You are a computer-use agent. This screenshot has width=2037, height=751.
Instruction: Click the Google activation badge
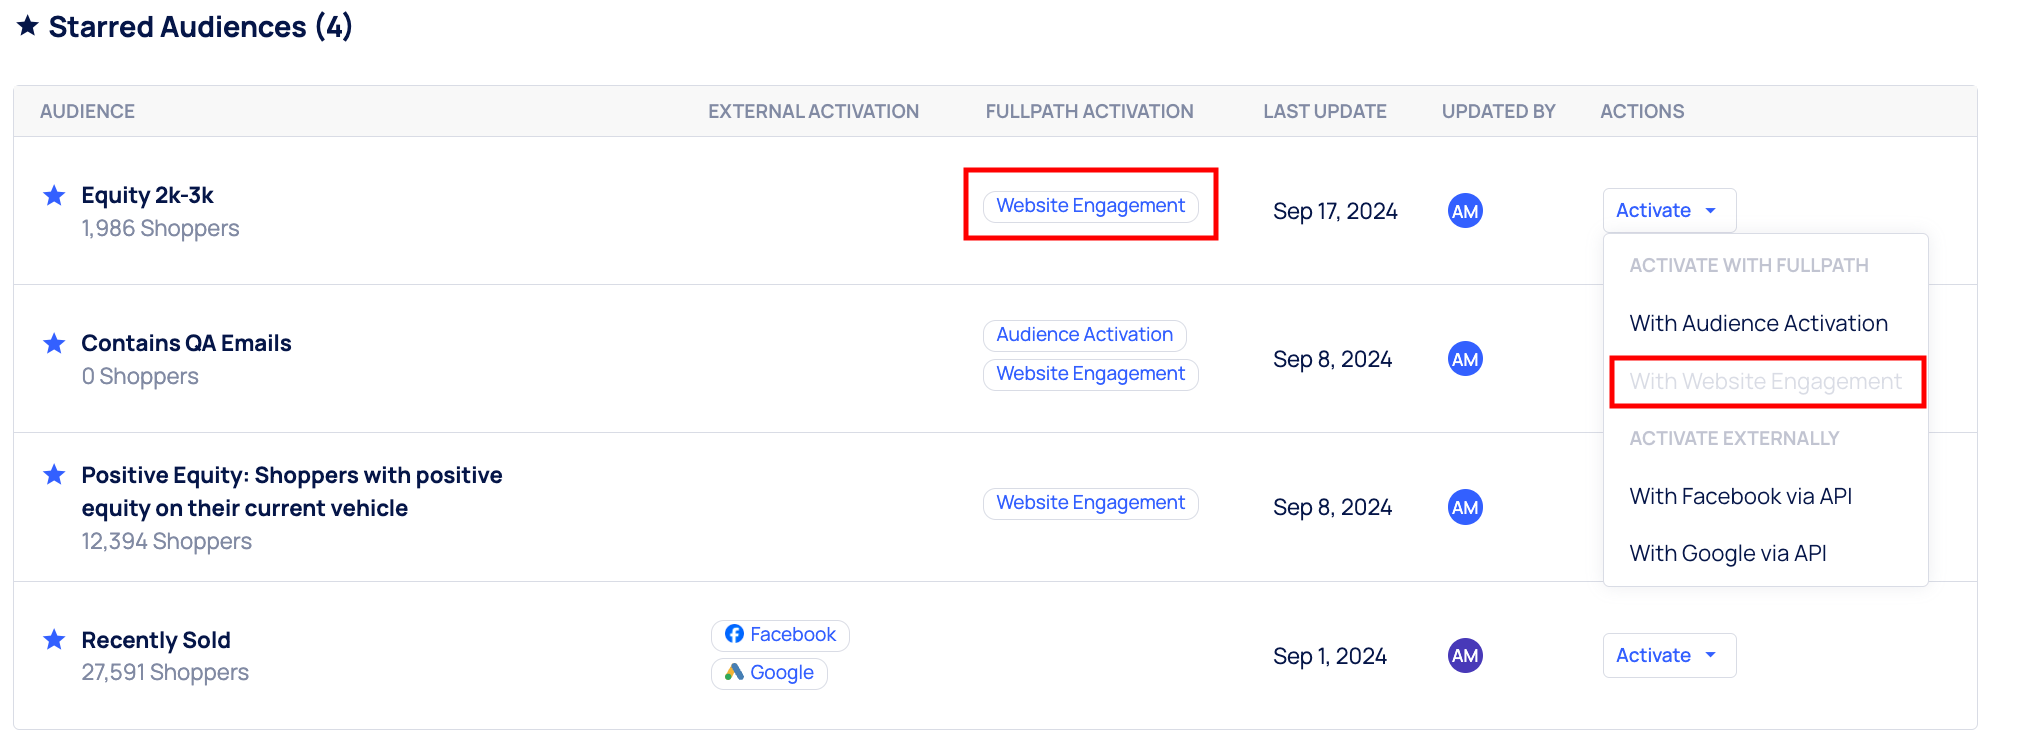(769, 673)
